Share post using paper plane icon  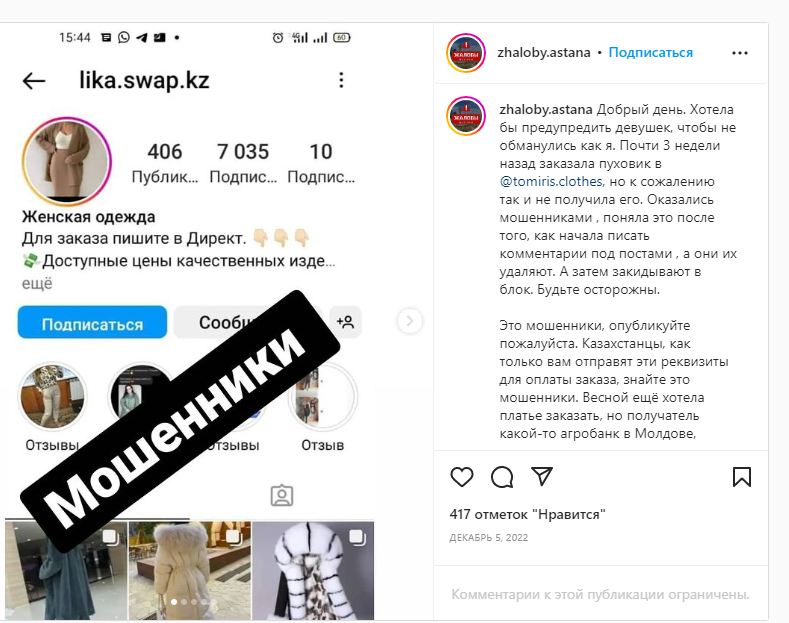pyautogui.click(x=542, y=476)
